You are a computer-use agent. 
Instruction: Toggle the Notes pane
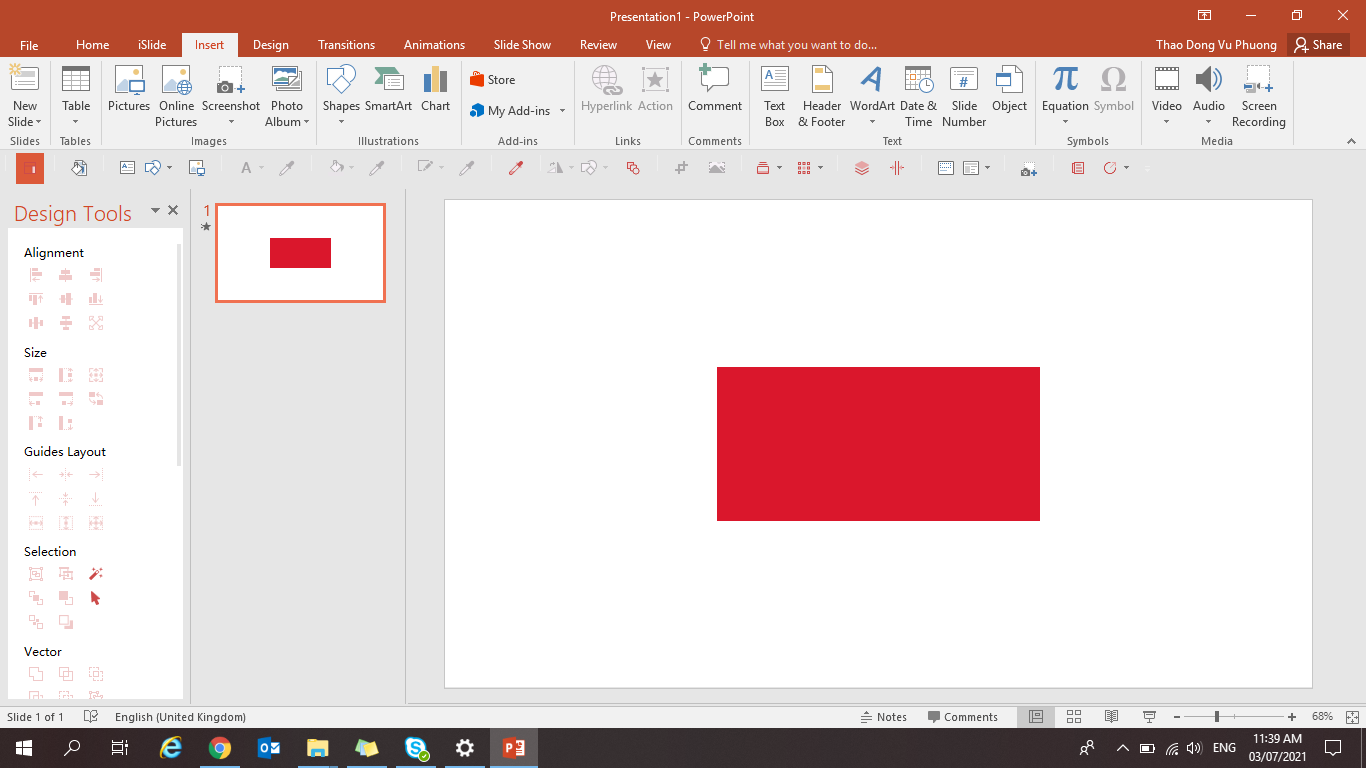pos(884,717)
